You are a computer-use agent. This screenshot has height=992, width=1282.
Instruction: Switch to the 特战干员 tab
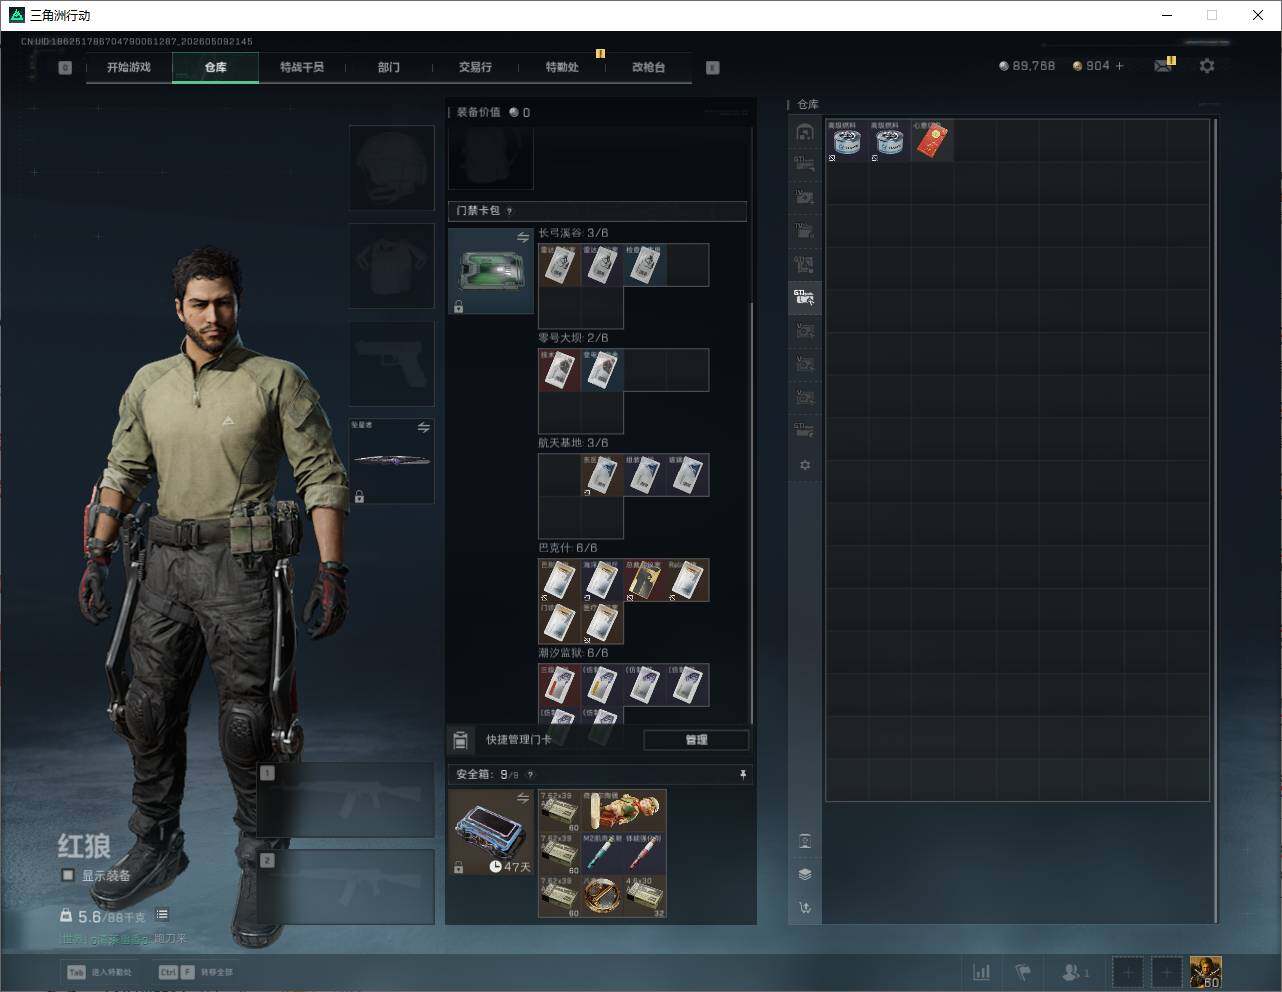click(302, 67)
